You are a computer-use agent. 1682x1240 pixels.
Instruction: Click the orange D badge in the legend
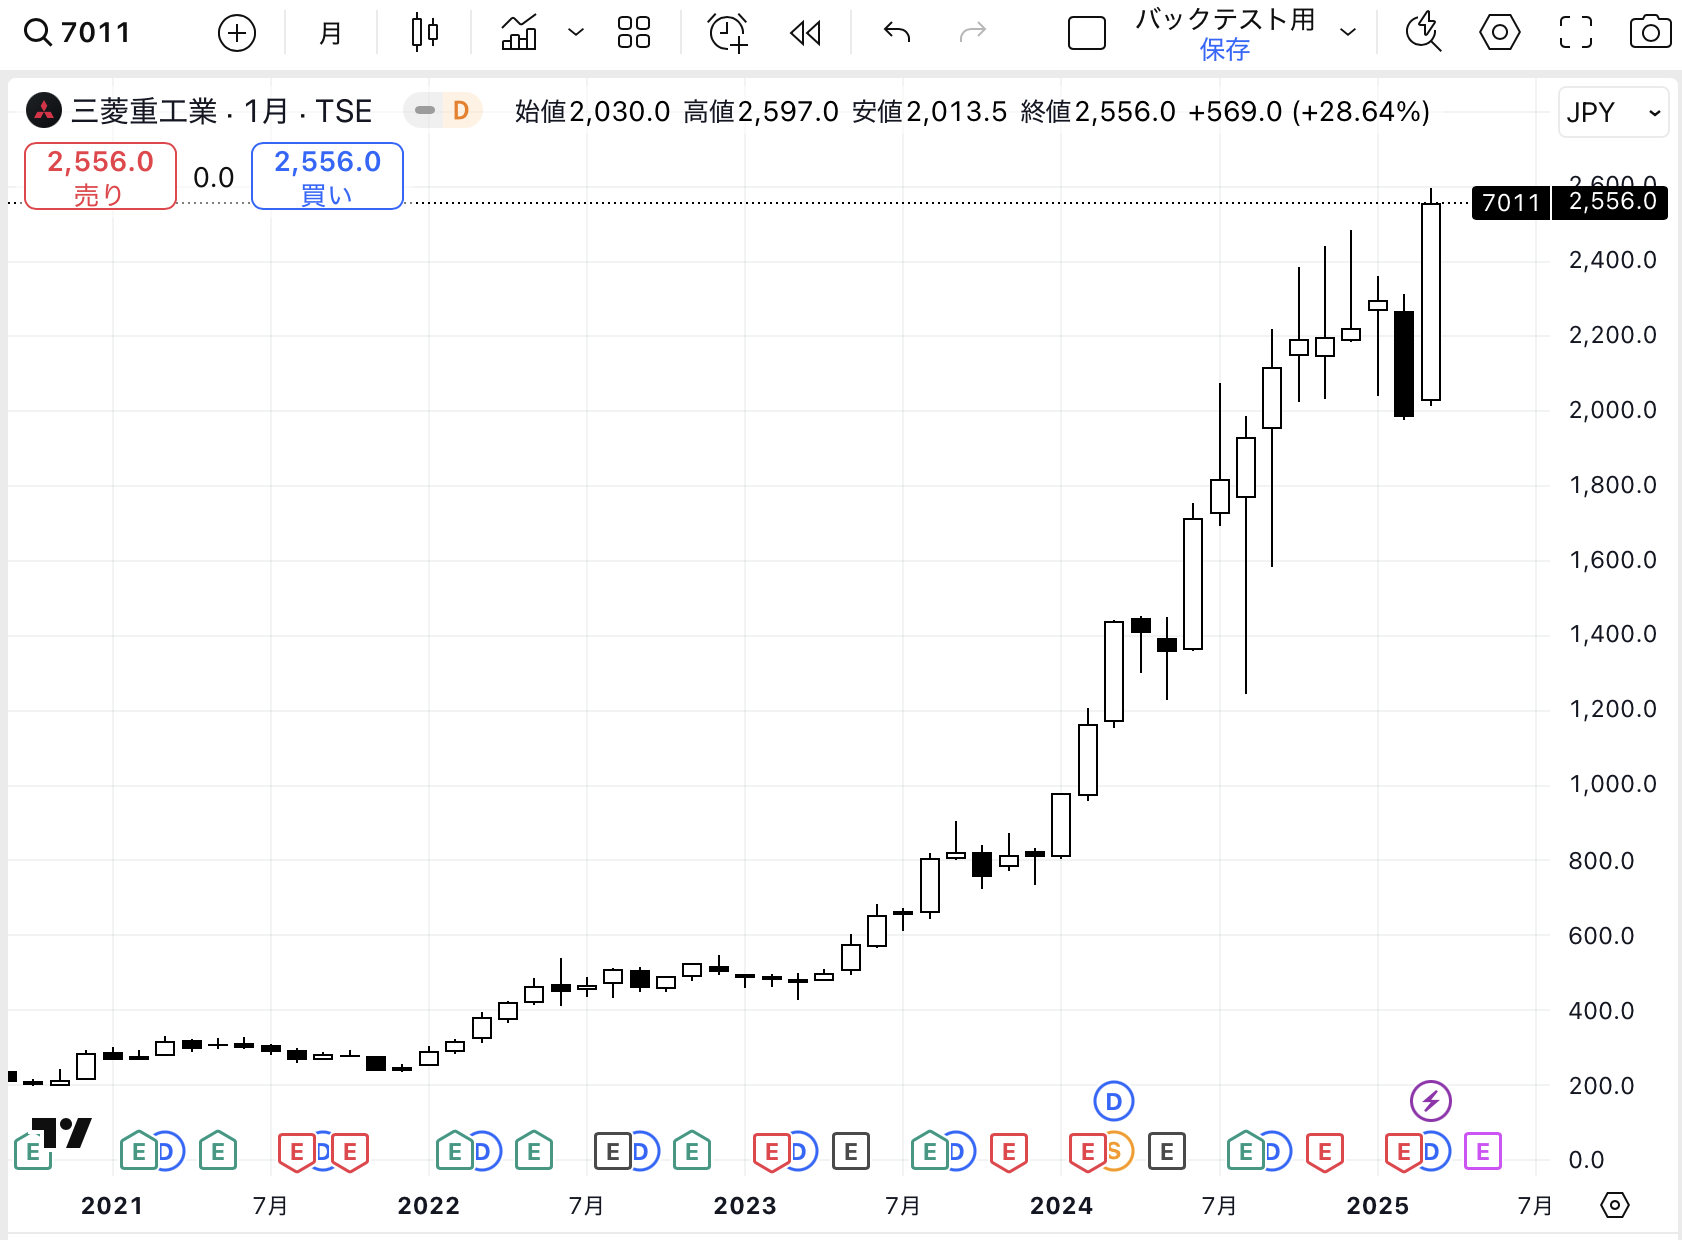point(461,110)
